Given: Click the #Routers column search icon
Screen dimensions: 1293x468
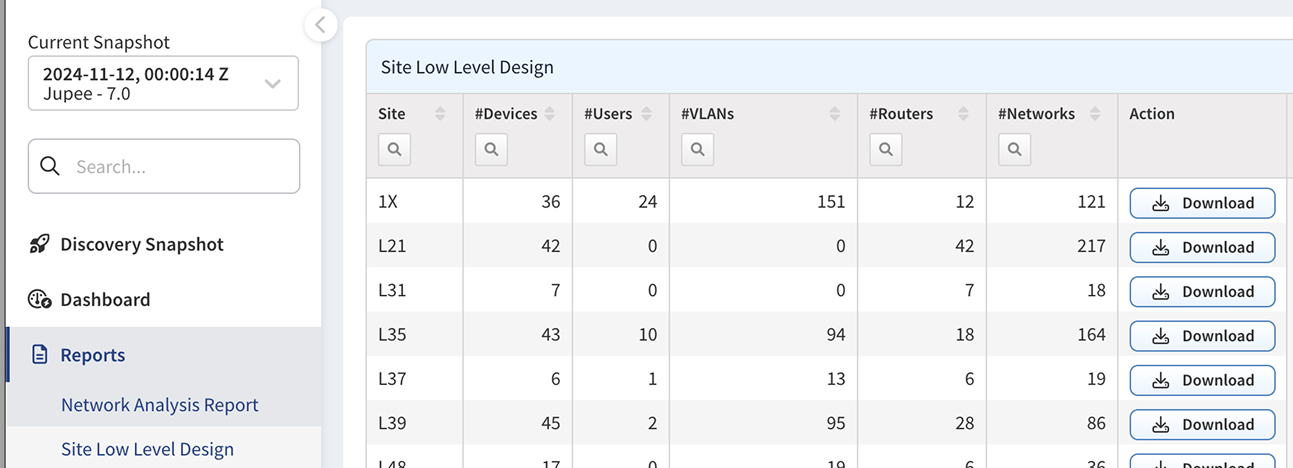Looking at the screenshot, I should [886, 150].
